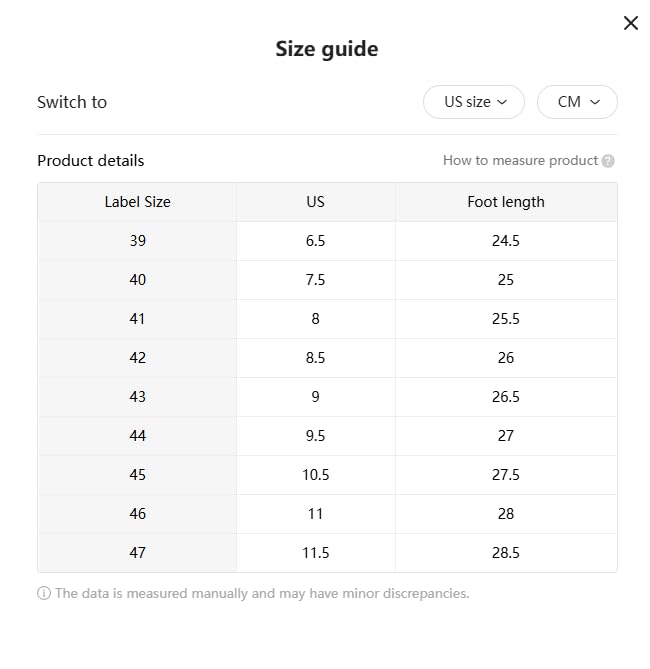650x669 pixels.
Task: Open the CM unit dropdown
Action: click(x=577, y=102)
